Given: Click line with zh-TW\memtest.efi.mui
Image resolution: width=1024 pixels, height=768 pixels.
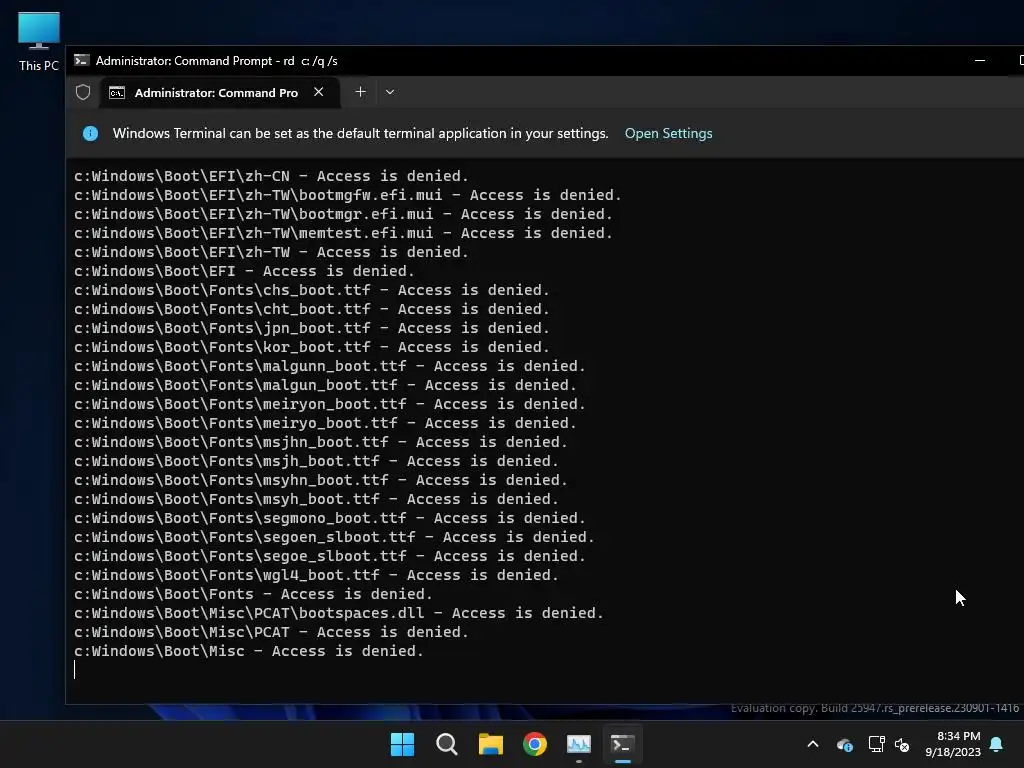Looking at the screenshot, I should click(343, 233).
